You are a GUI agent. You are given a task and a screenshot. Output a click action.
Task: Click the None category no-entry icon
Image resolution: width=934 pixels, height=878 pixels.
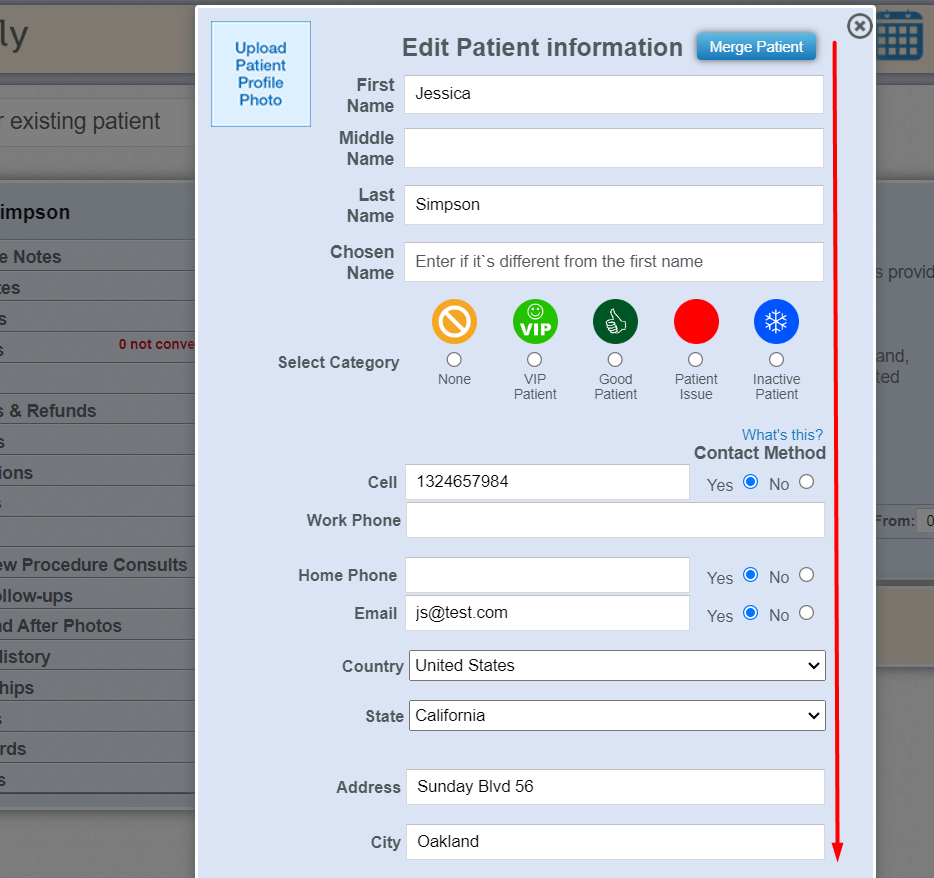(454, 321)
